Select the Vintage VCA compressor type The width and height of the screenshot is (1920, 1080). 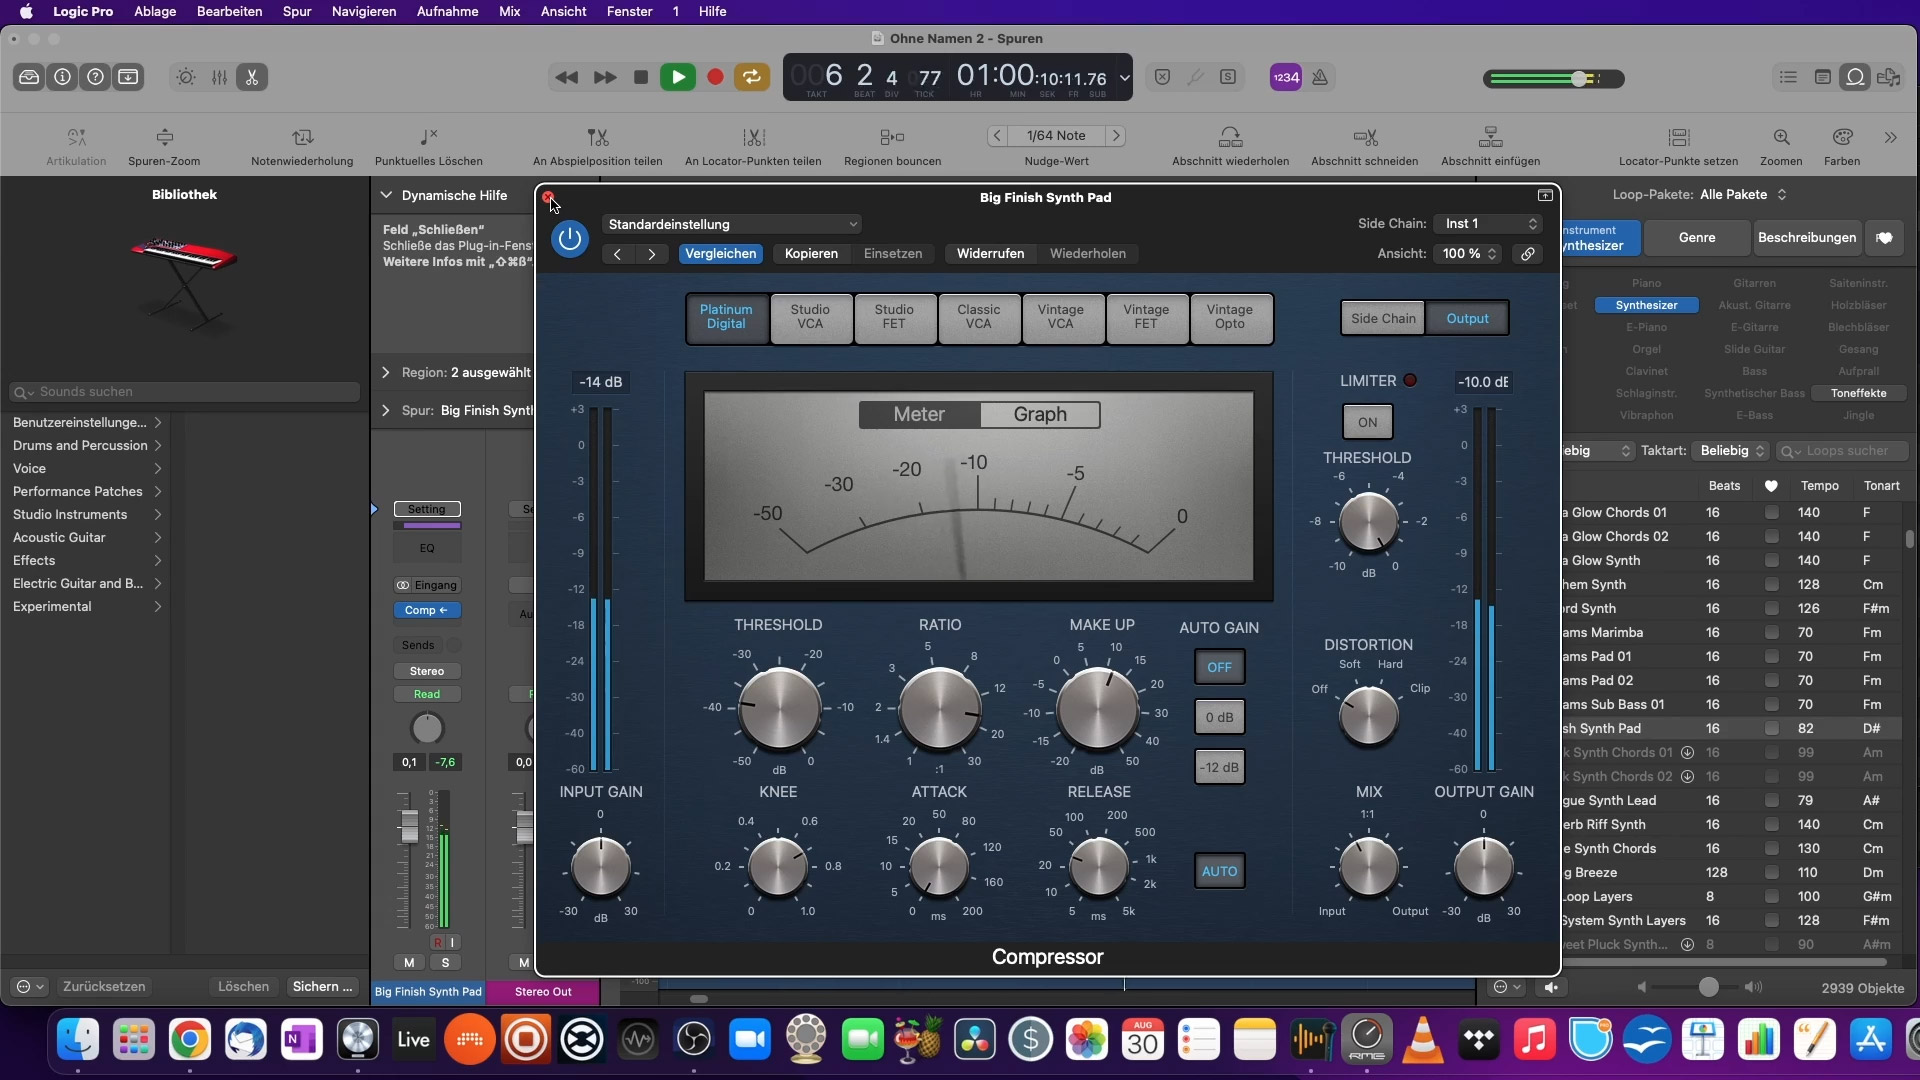point(1060,316)
